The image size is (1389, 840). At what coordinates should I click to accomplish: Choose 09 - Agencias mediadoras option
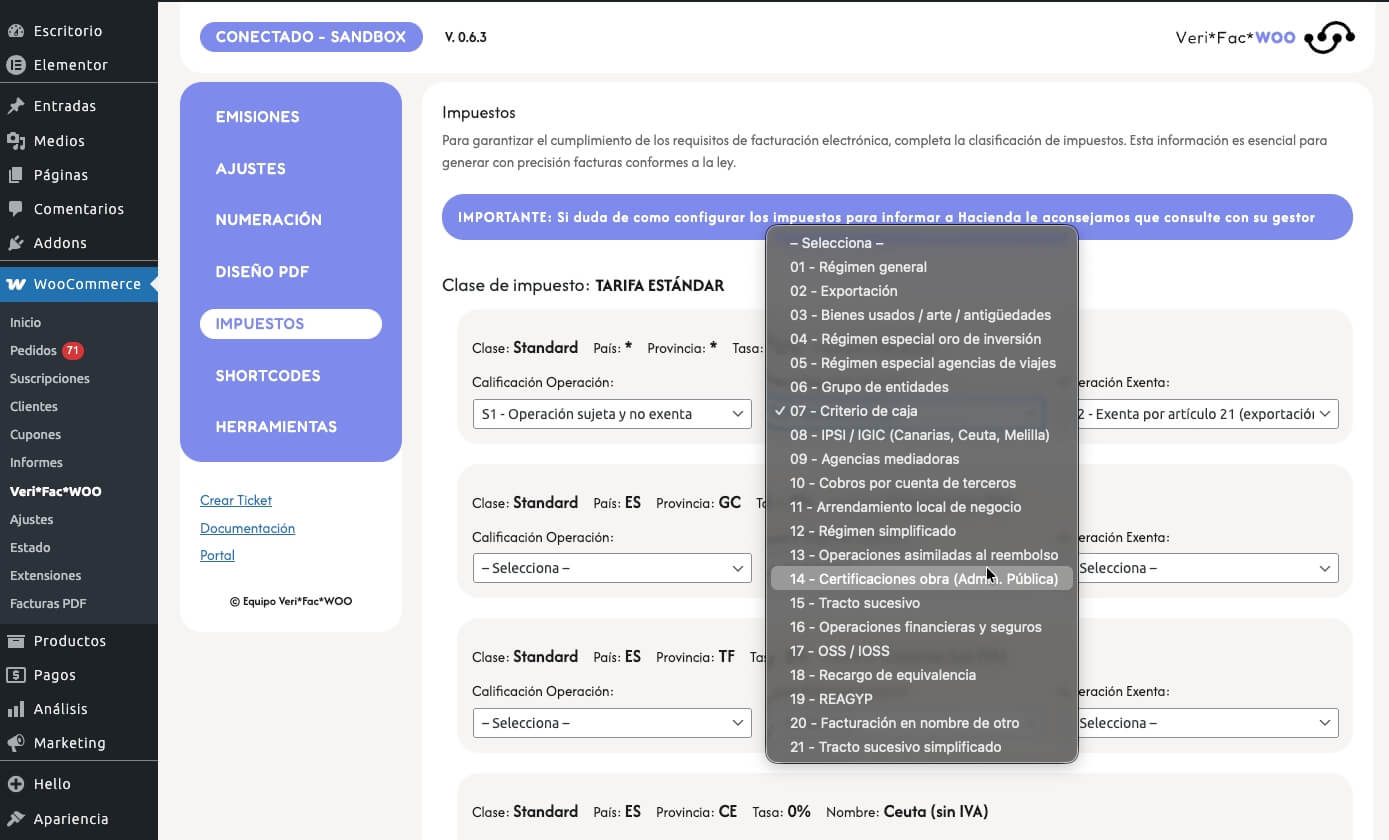tap(922, 459)
